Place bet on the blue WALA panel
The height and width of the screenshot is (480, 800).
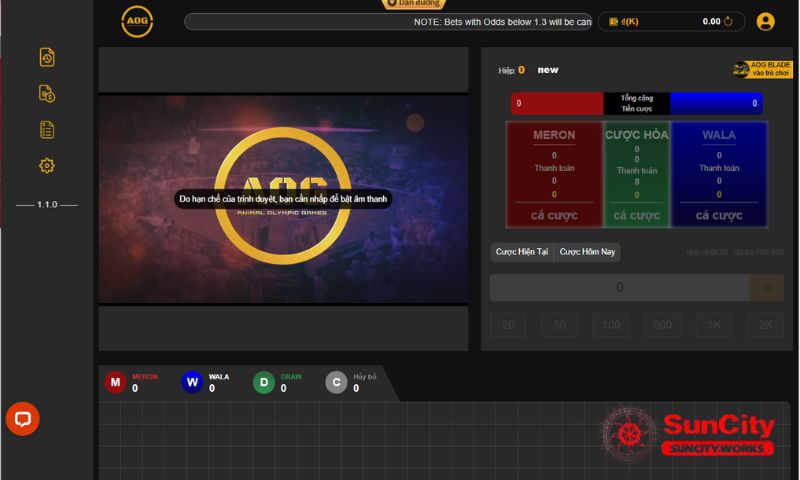pos(718,215)
